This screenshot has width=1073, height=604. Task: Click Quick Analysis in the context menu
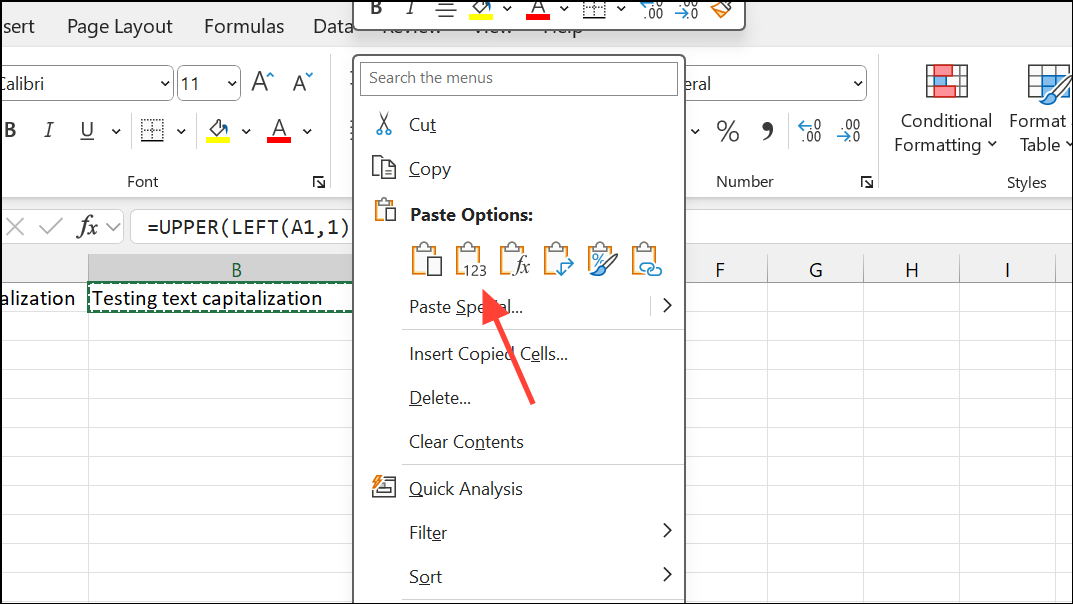coord(465,489)
